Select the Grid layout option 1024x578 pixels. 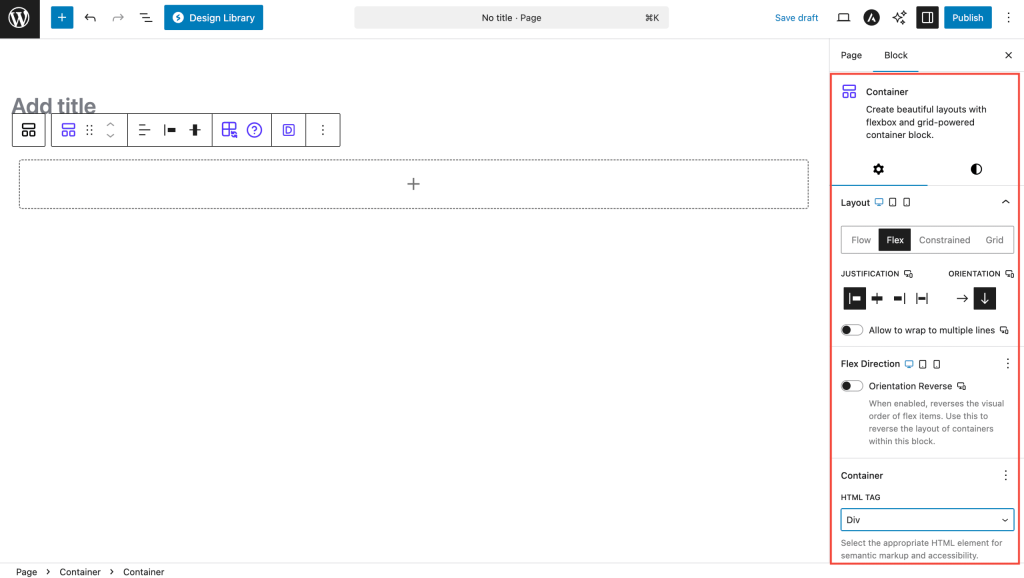[994, 240]
